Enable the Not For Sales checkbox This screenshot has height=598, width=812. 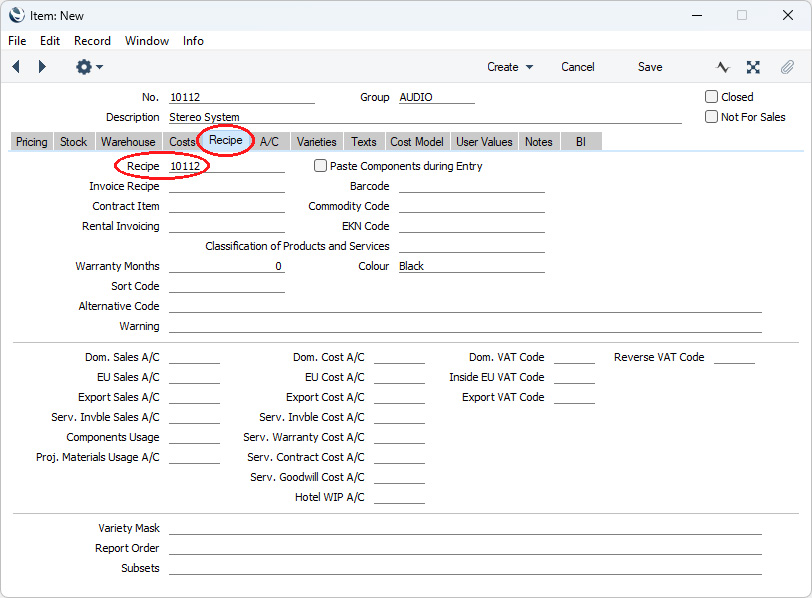712,117
